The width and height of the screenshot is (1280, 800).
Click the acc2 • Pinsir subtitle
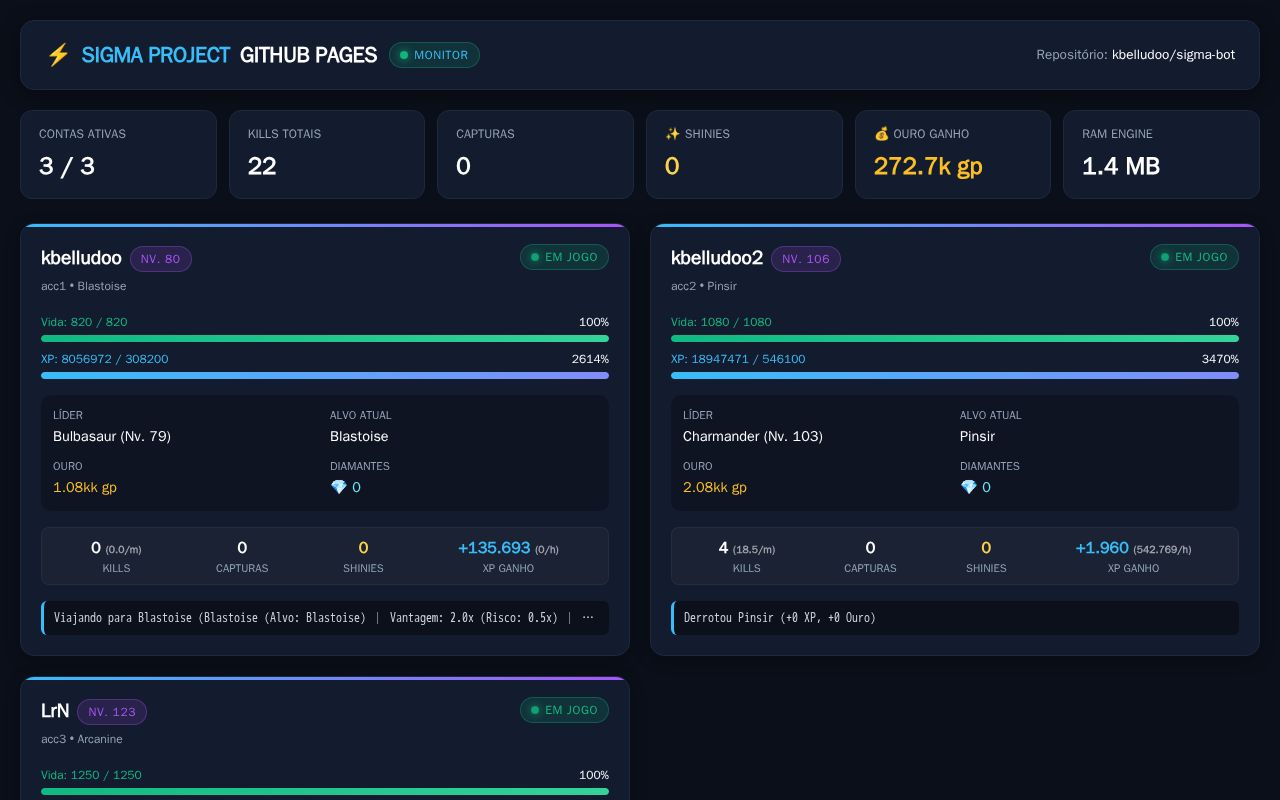704,286
